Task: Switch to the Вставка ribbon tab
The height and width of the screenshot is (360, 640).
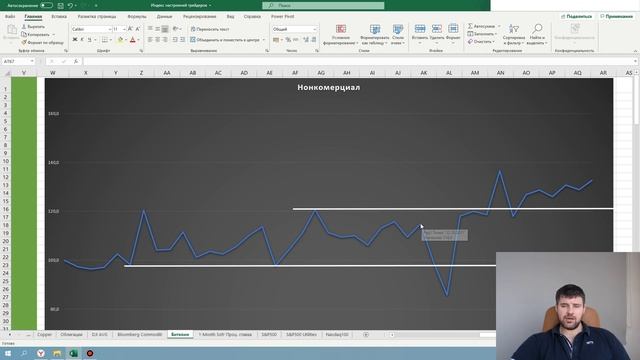Action: 59,16
